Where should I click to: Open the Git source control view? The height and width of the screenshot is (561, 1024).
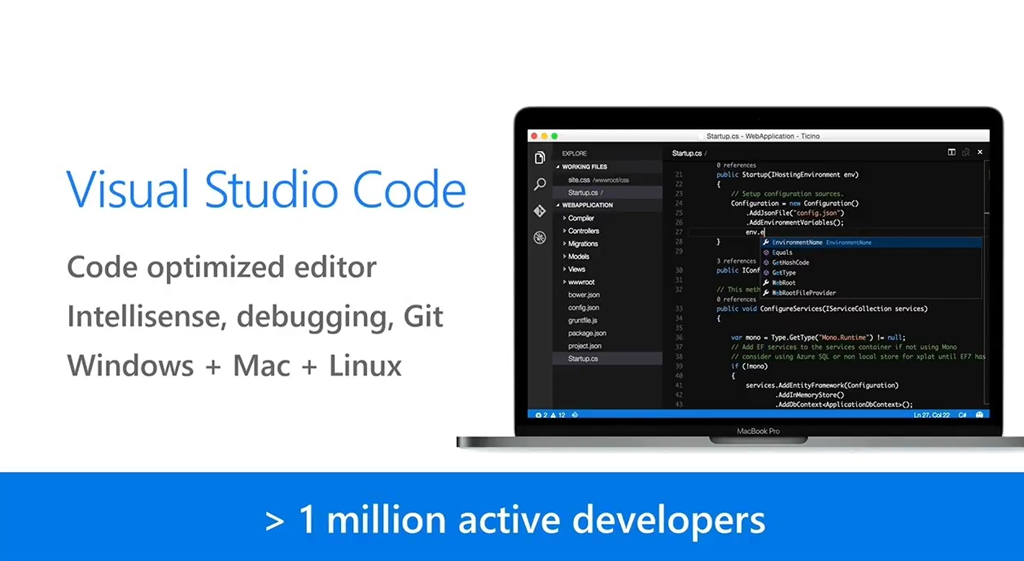(x=539, y=211)
